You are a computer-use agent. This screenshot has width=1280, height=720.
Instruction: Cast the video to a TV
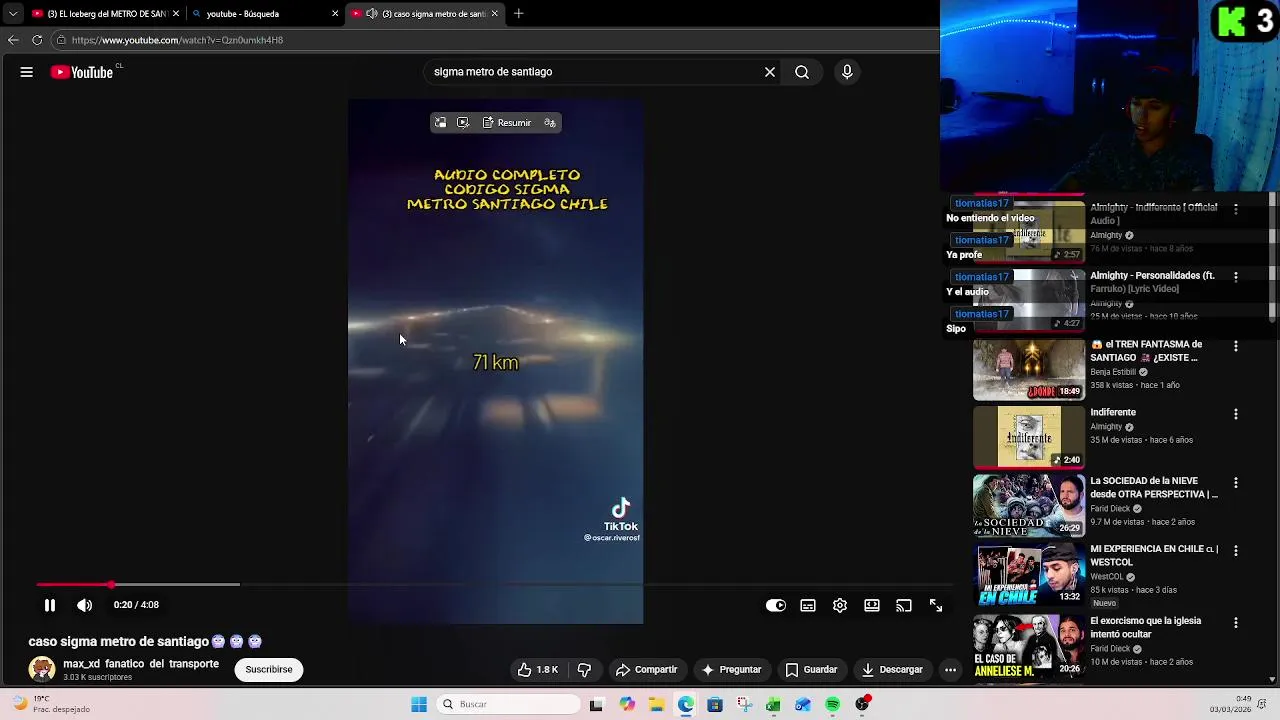pos(904,605)
